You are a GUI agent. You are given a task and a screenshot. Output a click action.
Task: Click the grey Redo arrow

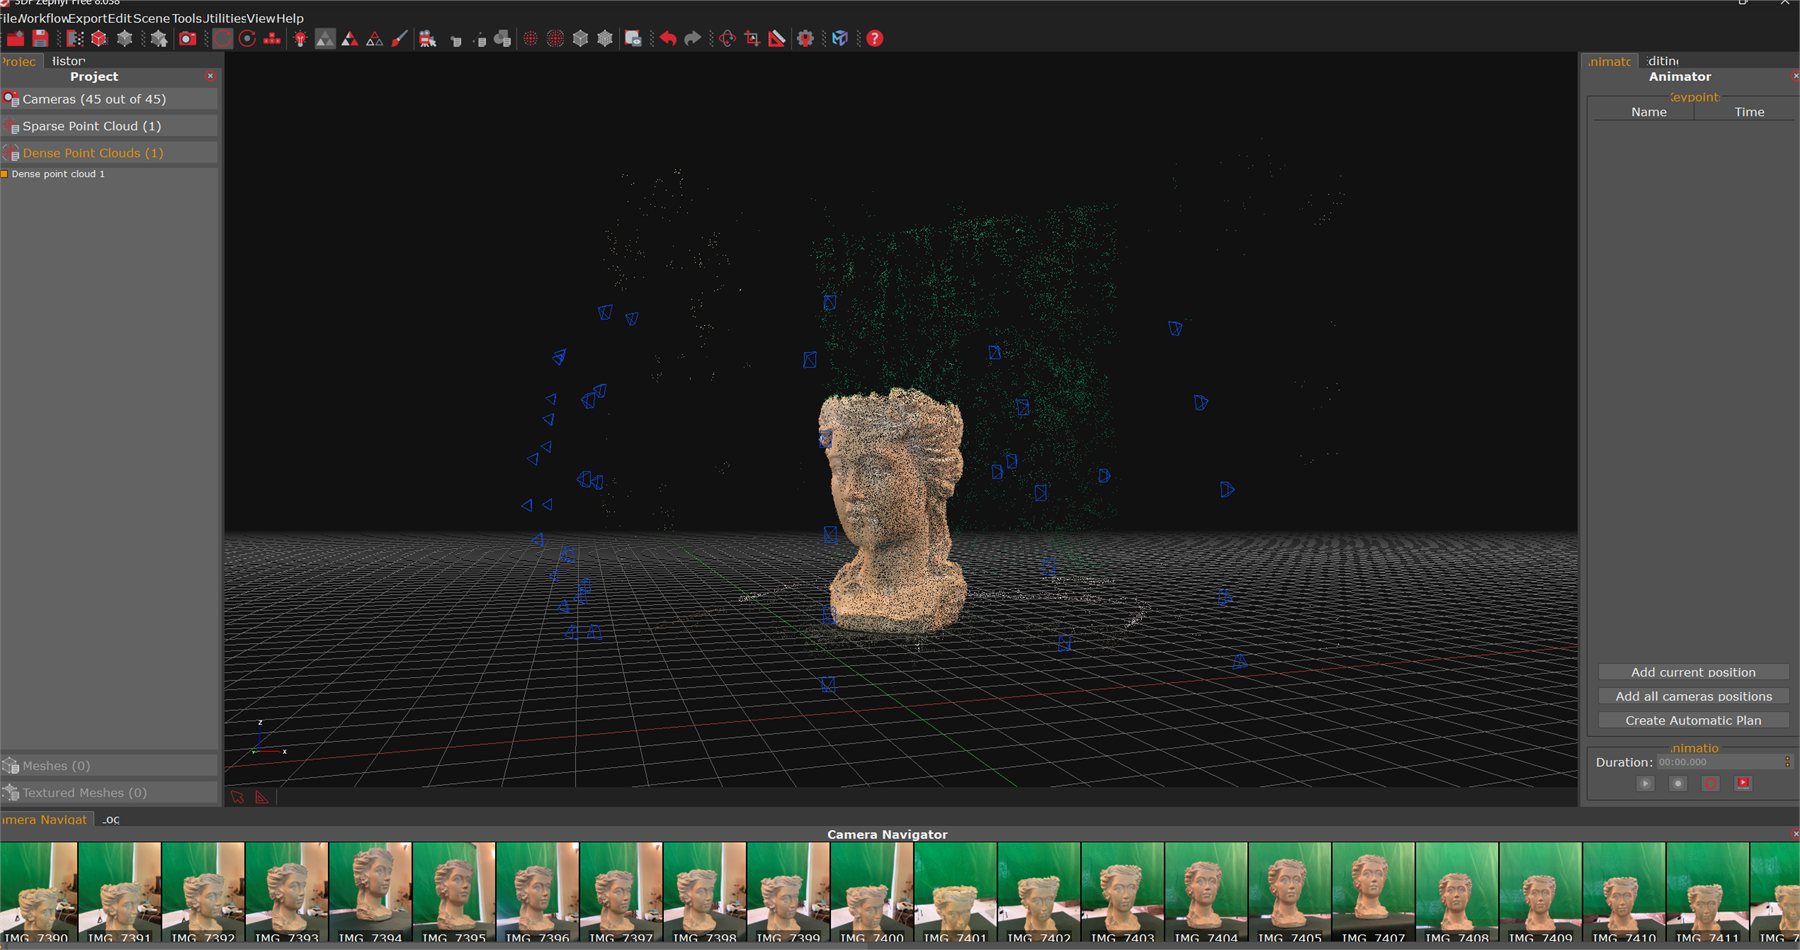coord(692,38)
